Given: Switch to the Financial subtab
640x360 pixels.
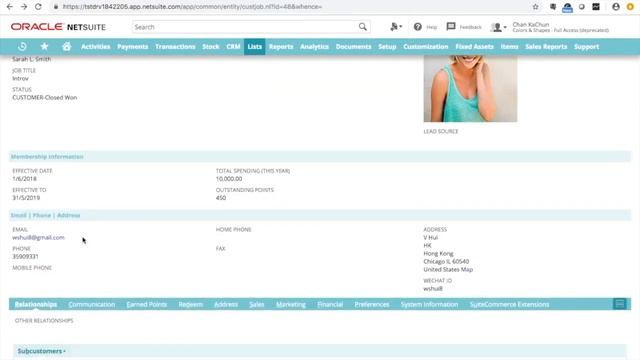Looking at the screenshot, I should pos(330,304).
